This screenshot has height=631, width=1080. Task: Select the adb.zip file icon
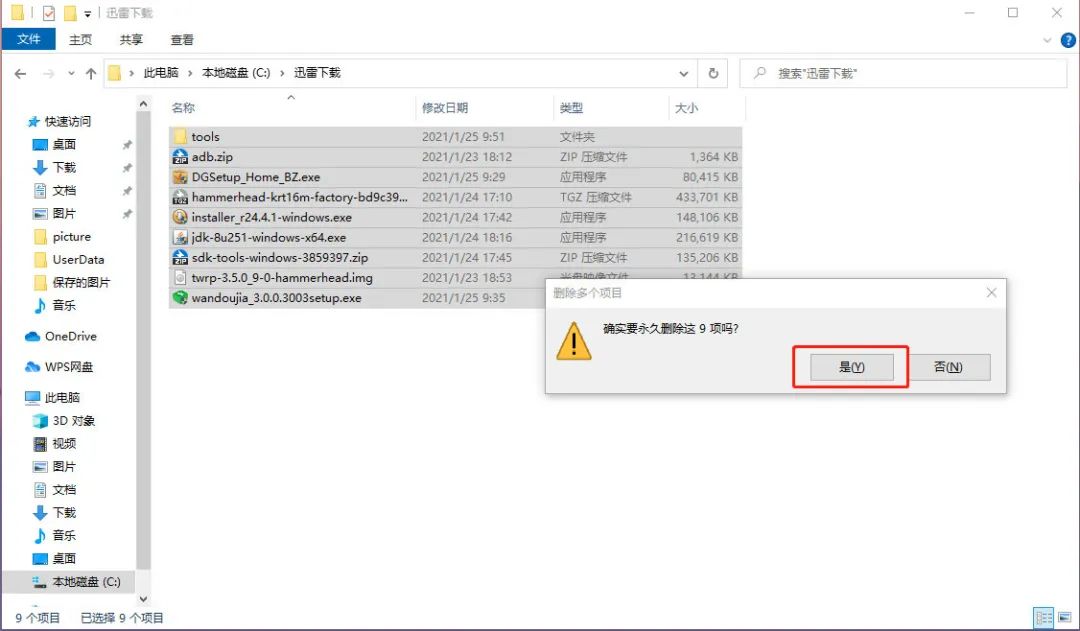coord(180,156)
